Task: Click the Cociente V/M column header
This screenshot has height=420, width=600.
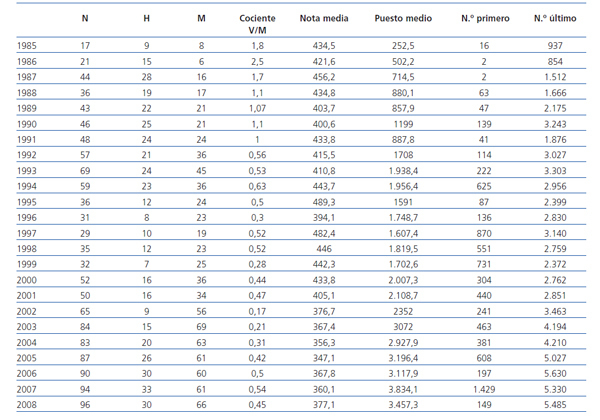Action: (x=257, y=24)
